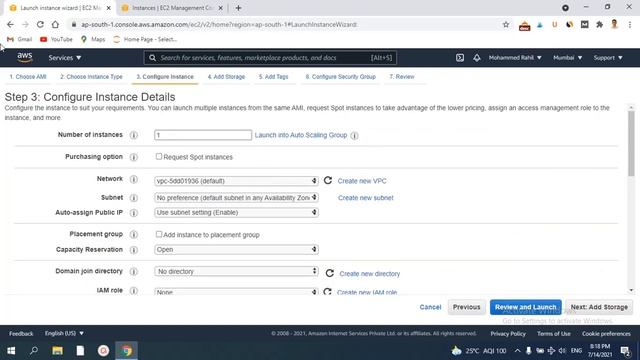Refresh the Network VPC list
The width and height of the screenshot is (640, 360).
pos(328,180)
